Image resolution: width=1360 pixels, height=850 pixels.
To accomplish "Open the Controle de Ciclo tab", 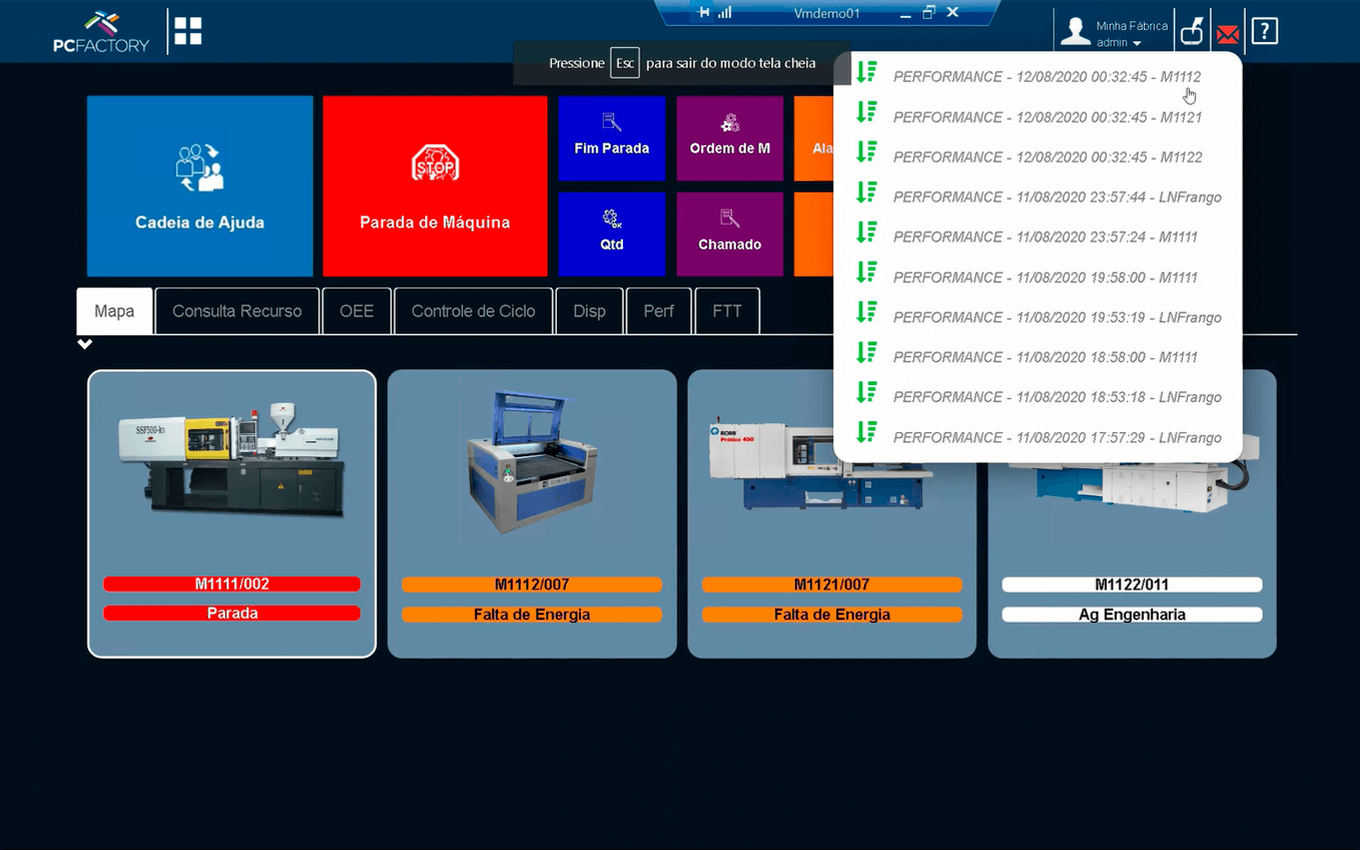I will tap(473, 311).
